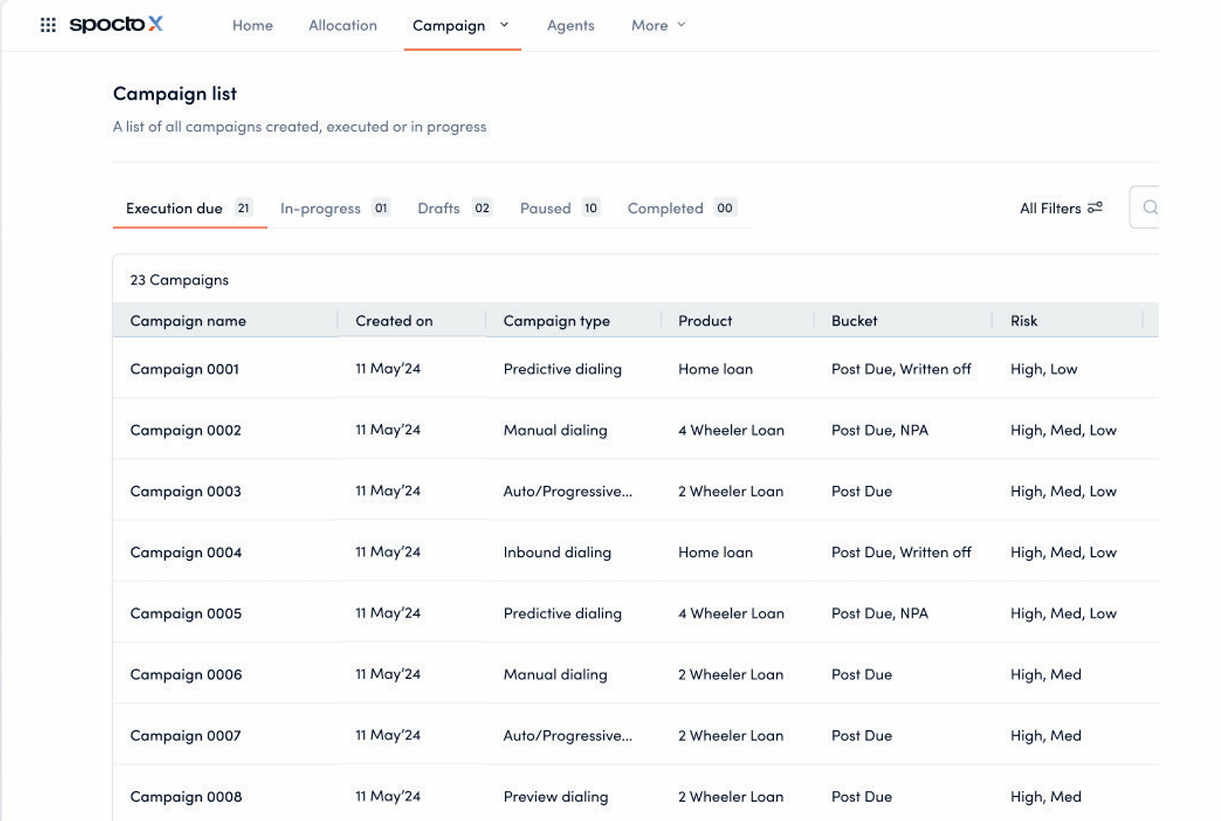
Task: Switch to the Paused tab
Action: [559, 208]
